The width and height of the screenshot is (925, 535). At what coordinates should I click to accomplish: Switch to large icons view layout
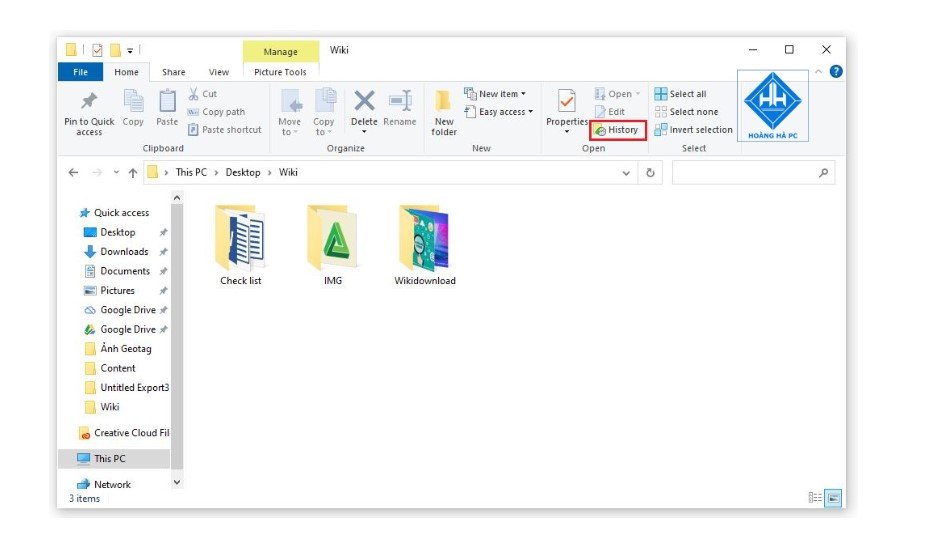[833, 498]
